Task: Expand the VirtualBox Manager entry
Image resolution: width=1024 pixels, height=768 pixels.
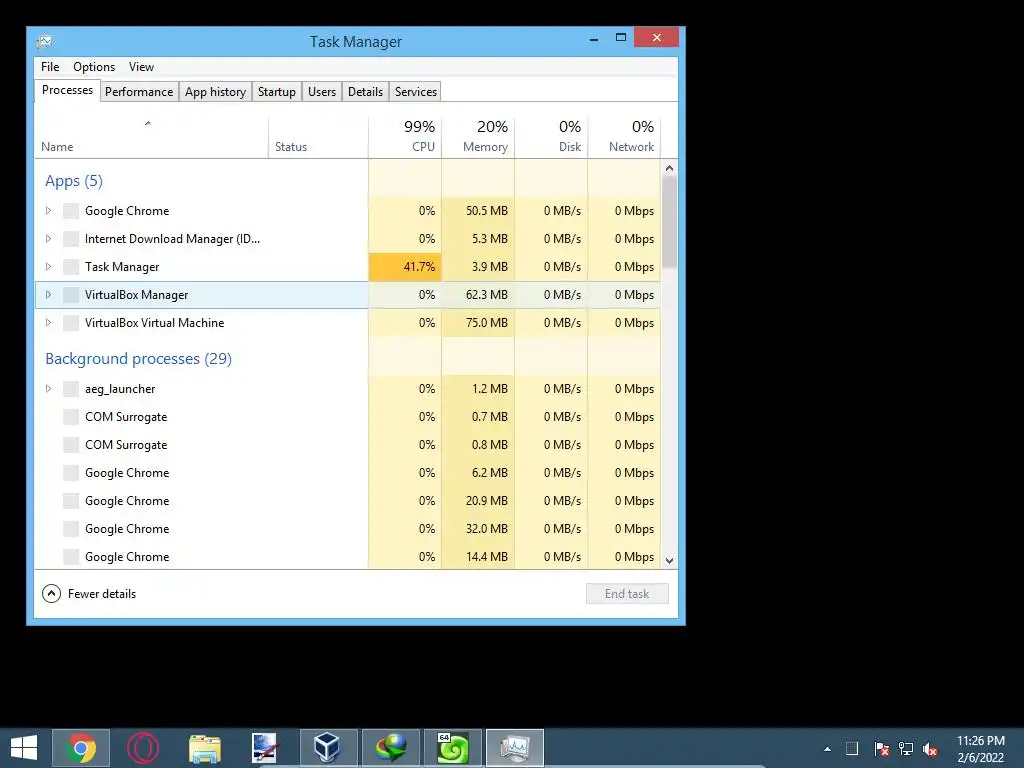Action: [48, 295]
